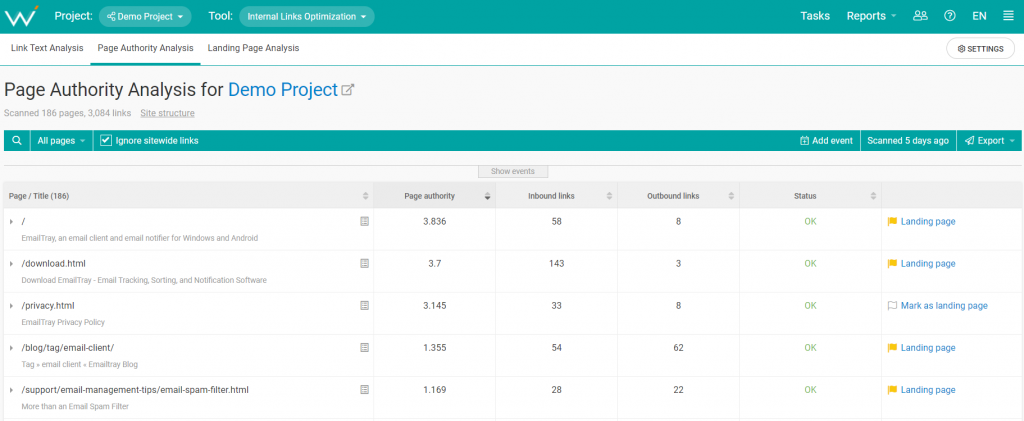
Task: Open the help question mark icon
Action: click(x=950, y=16)
